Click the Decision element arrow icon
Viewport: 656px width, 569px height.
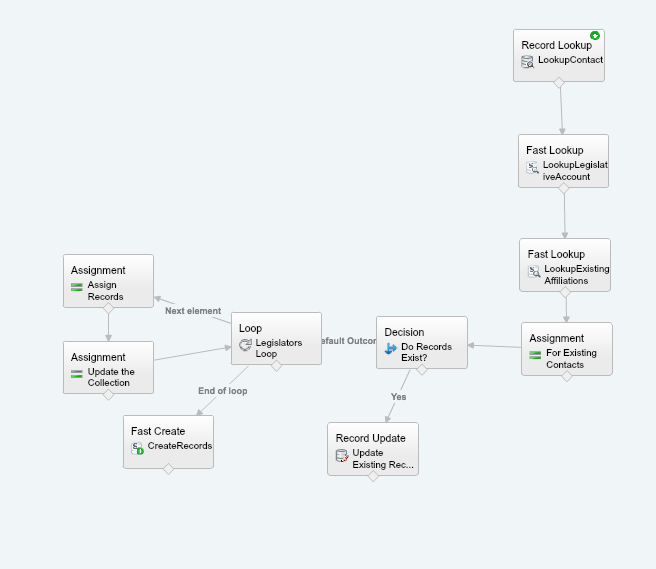pyautogui.click(x=391, y=349)
